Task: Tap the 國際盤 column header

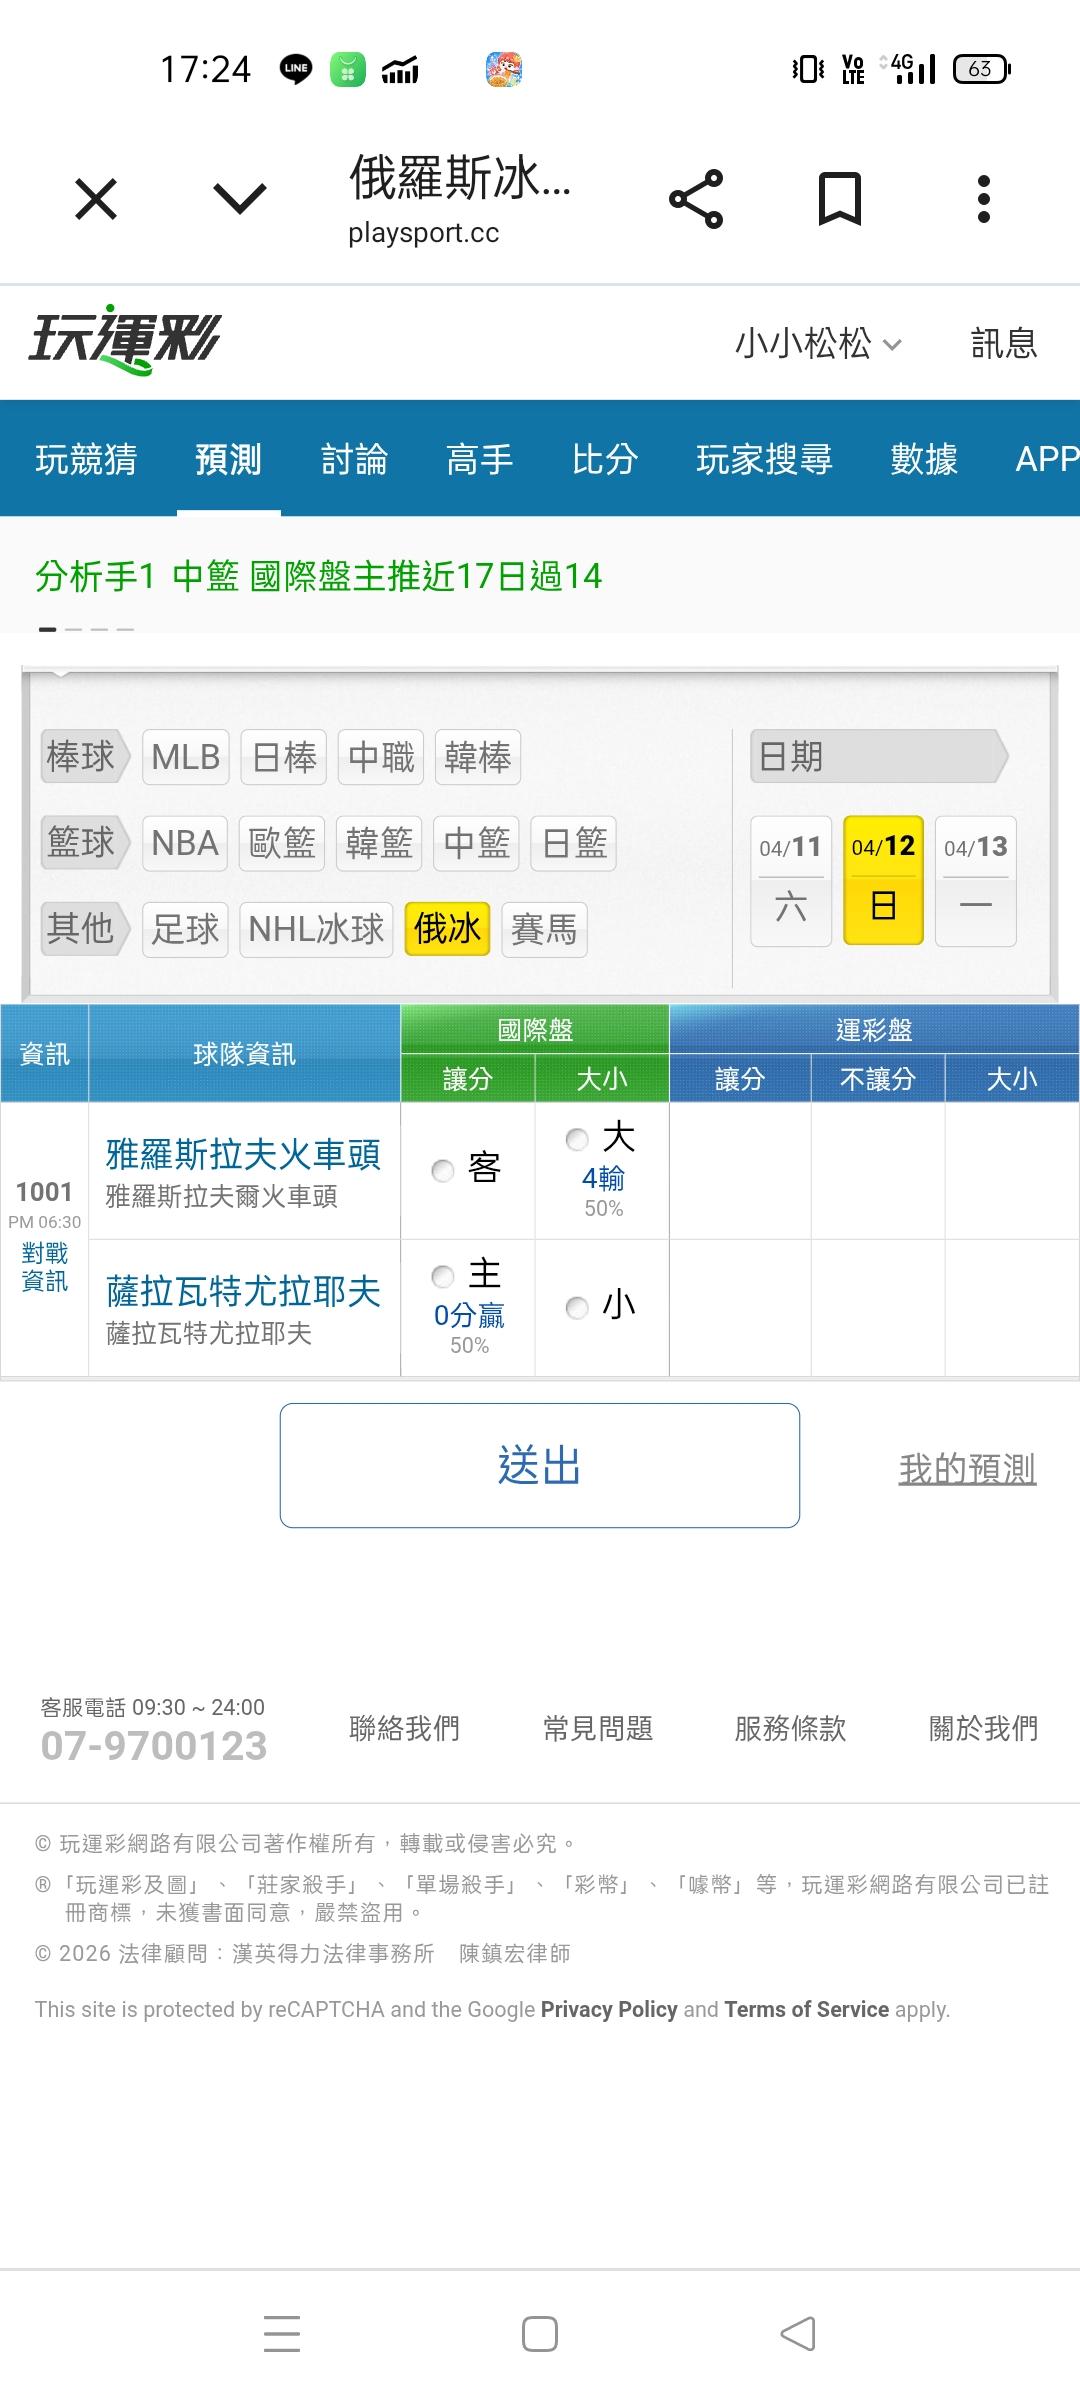Action: coord(535,1029)
